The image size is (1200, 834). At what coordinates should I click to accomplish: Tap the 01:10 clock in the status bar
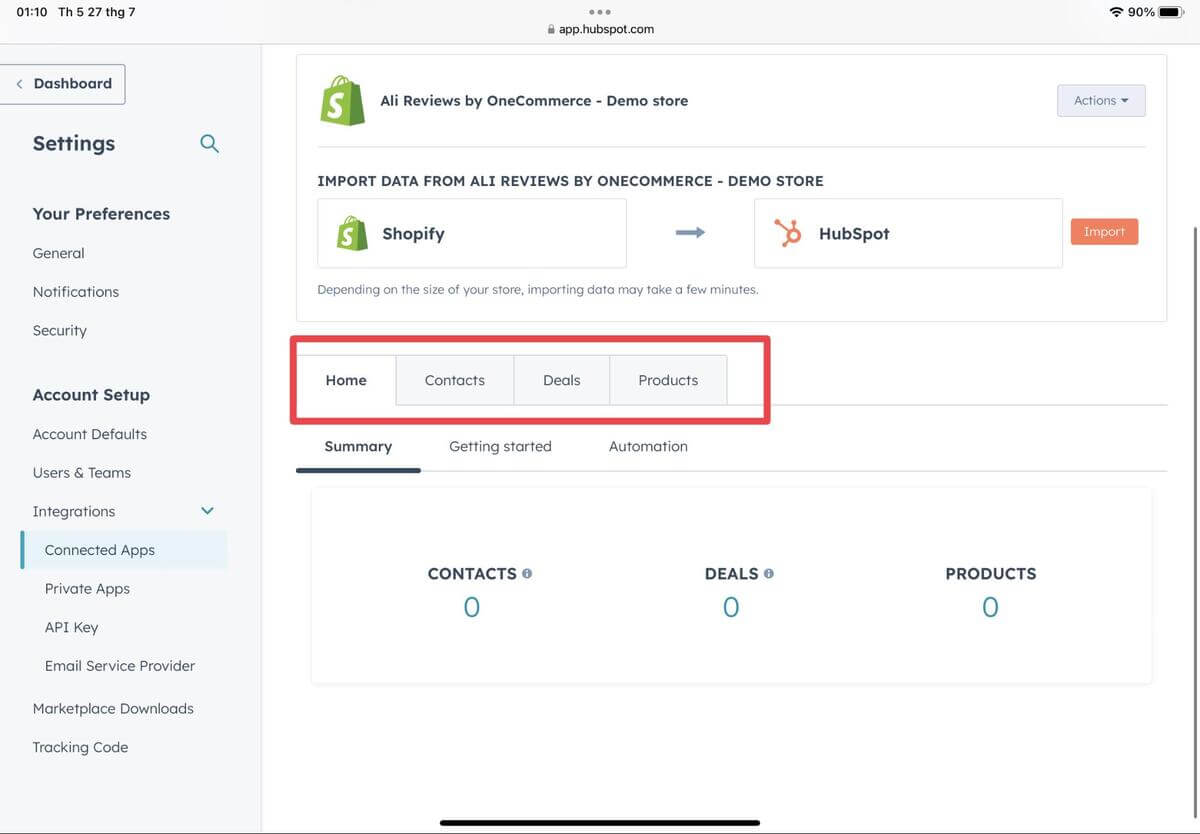[x=32, y=12]
